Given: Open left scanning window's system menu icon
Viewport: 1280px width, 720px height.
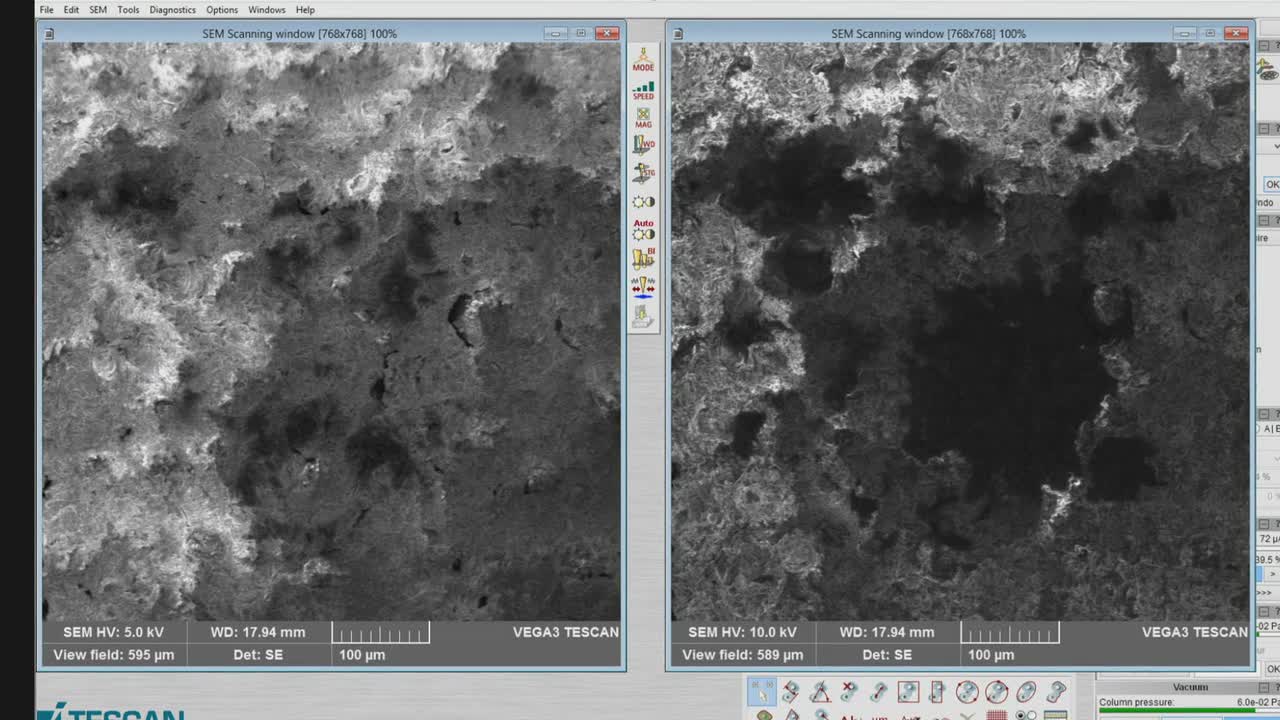Looking at the screenshot, I should point(49,34).
